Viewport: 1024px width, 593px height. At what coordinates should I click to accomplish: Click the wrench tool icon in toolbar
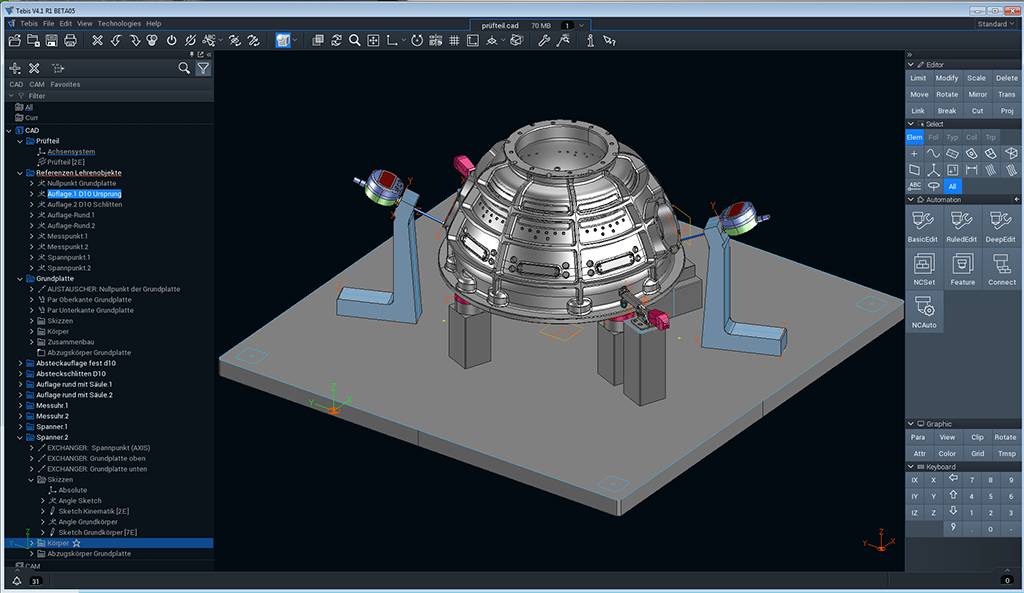[x=543, y=40]
